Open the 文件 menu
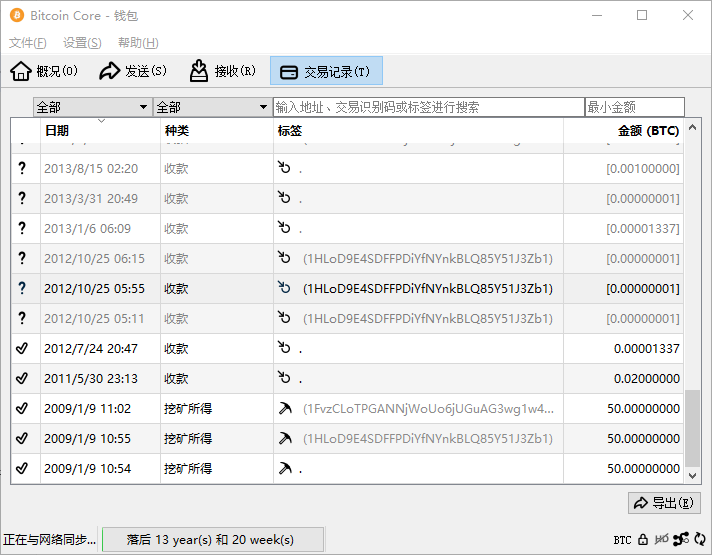Image resolution: width=712 pixels, height=555 pixels. tap(27, 43)
